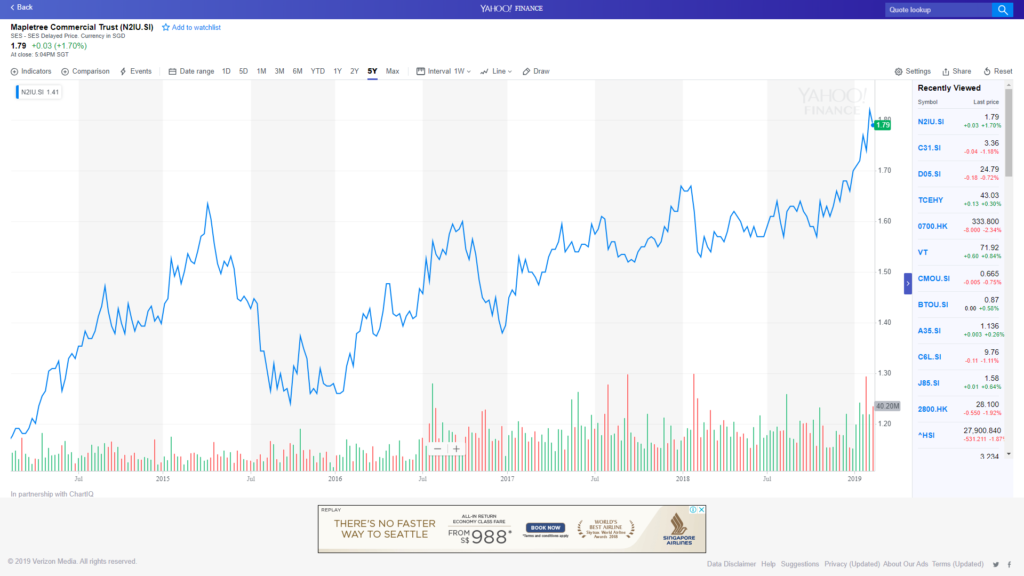Select the YTD range
This screenshot has width=1024, height=576.
click(x=317, y=71)
